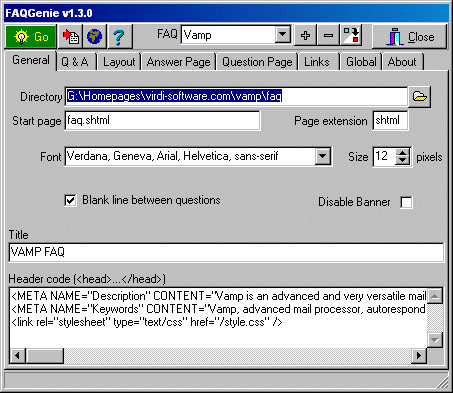The width and height of the screenshot is (453, 393).
Task: Switch to the Links tab
Action: (x=317, y=62)
